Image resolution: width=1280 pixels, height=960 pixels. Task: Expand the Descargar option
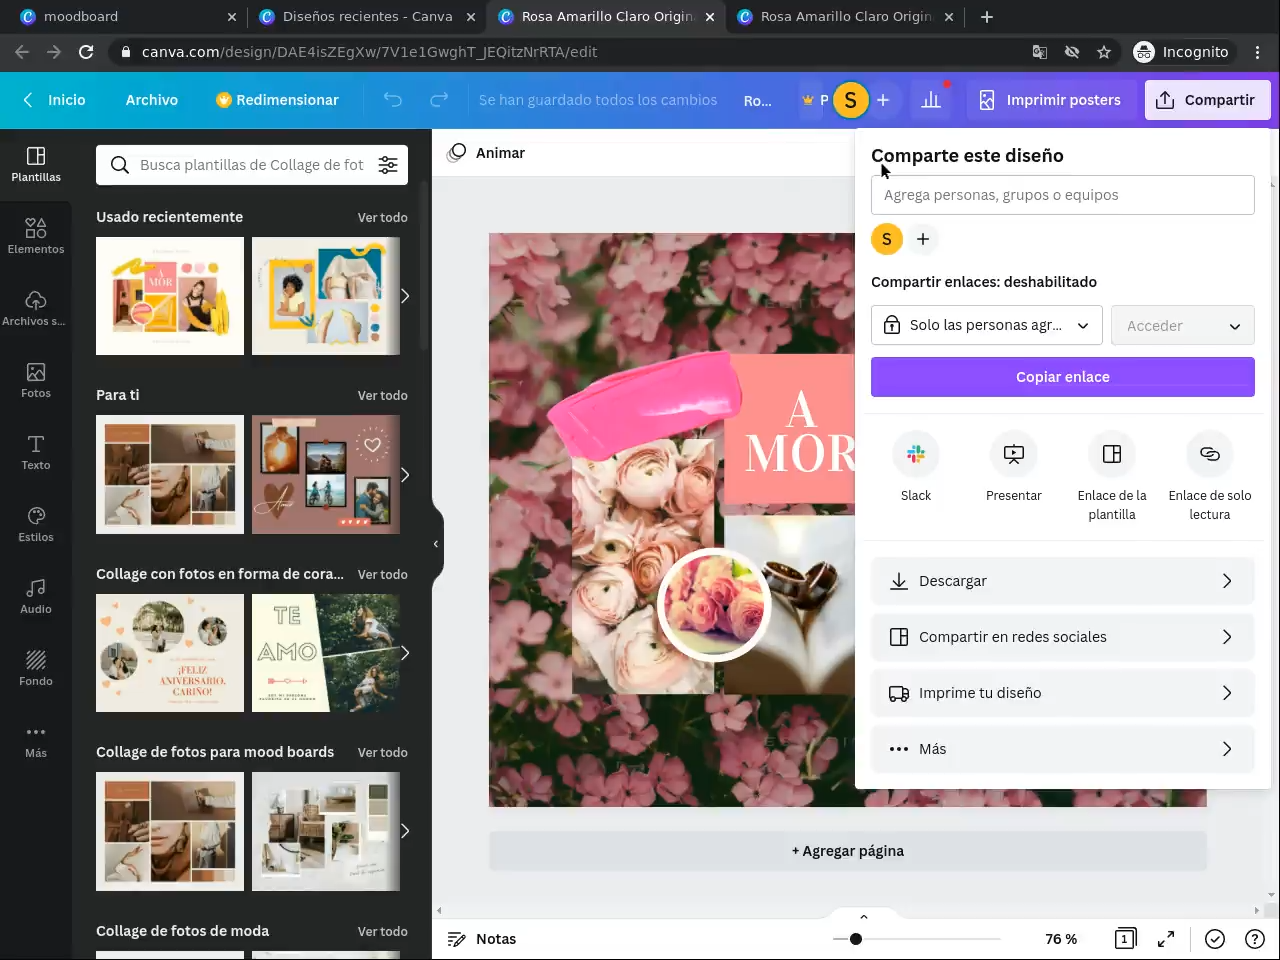tap(1063, 581)
